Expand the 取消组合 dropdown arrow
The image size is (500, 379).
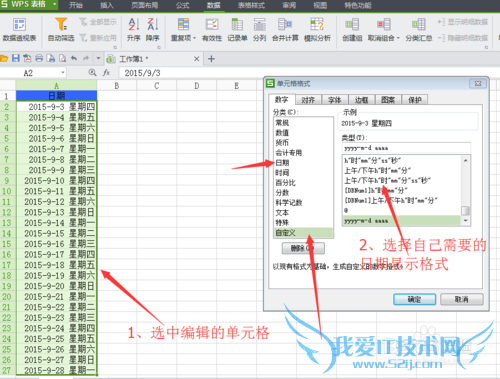tap(398, 38)
